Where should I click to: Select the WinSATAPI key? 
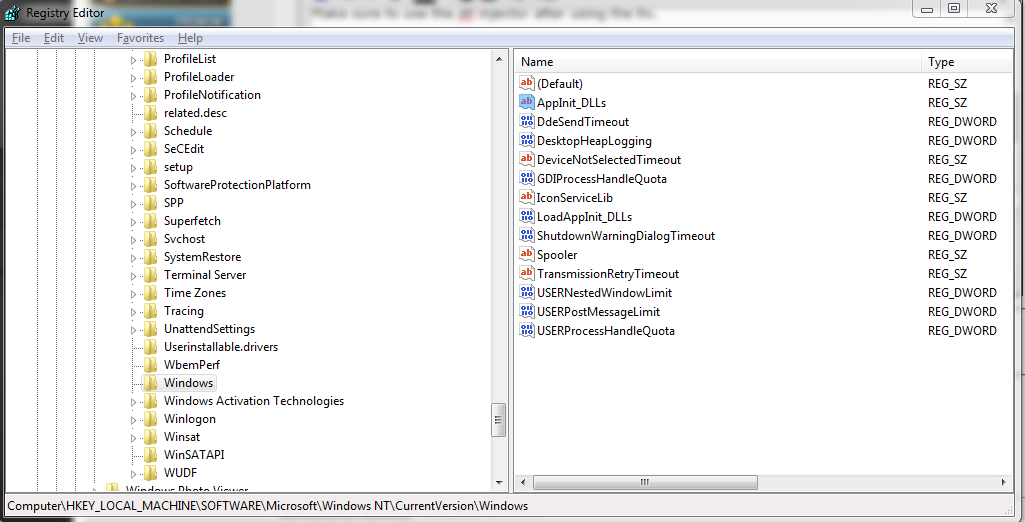click(x=194, y=455)
